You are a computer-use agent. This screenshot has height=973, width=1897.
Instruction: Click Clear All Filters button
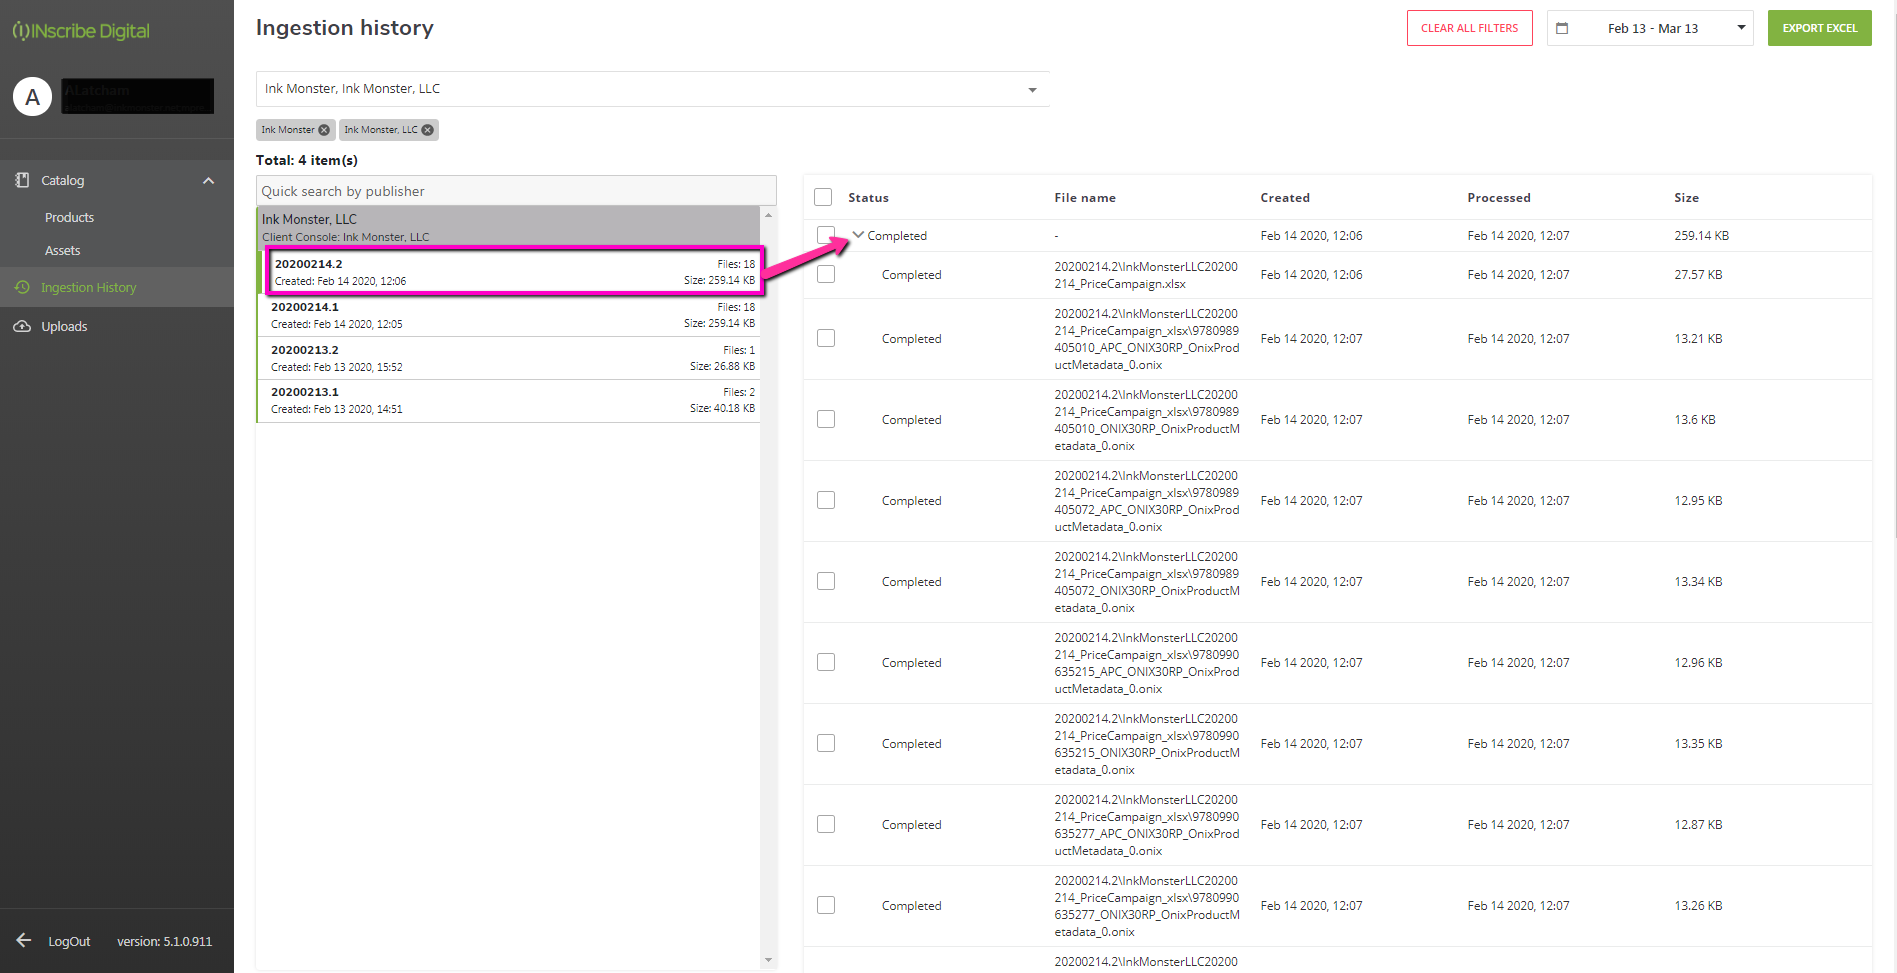(x=1469, y=28)
